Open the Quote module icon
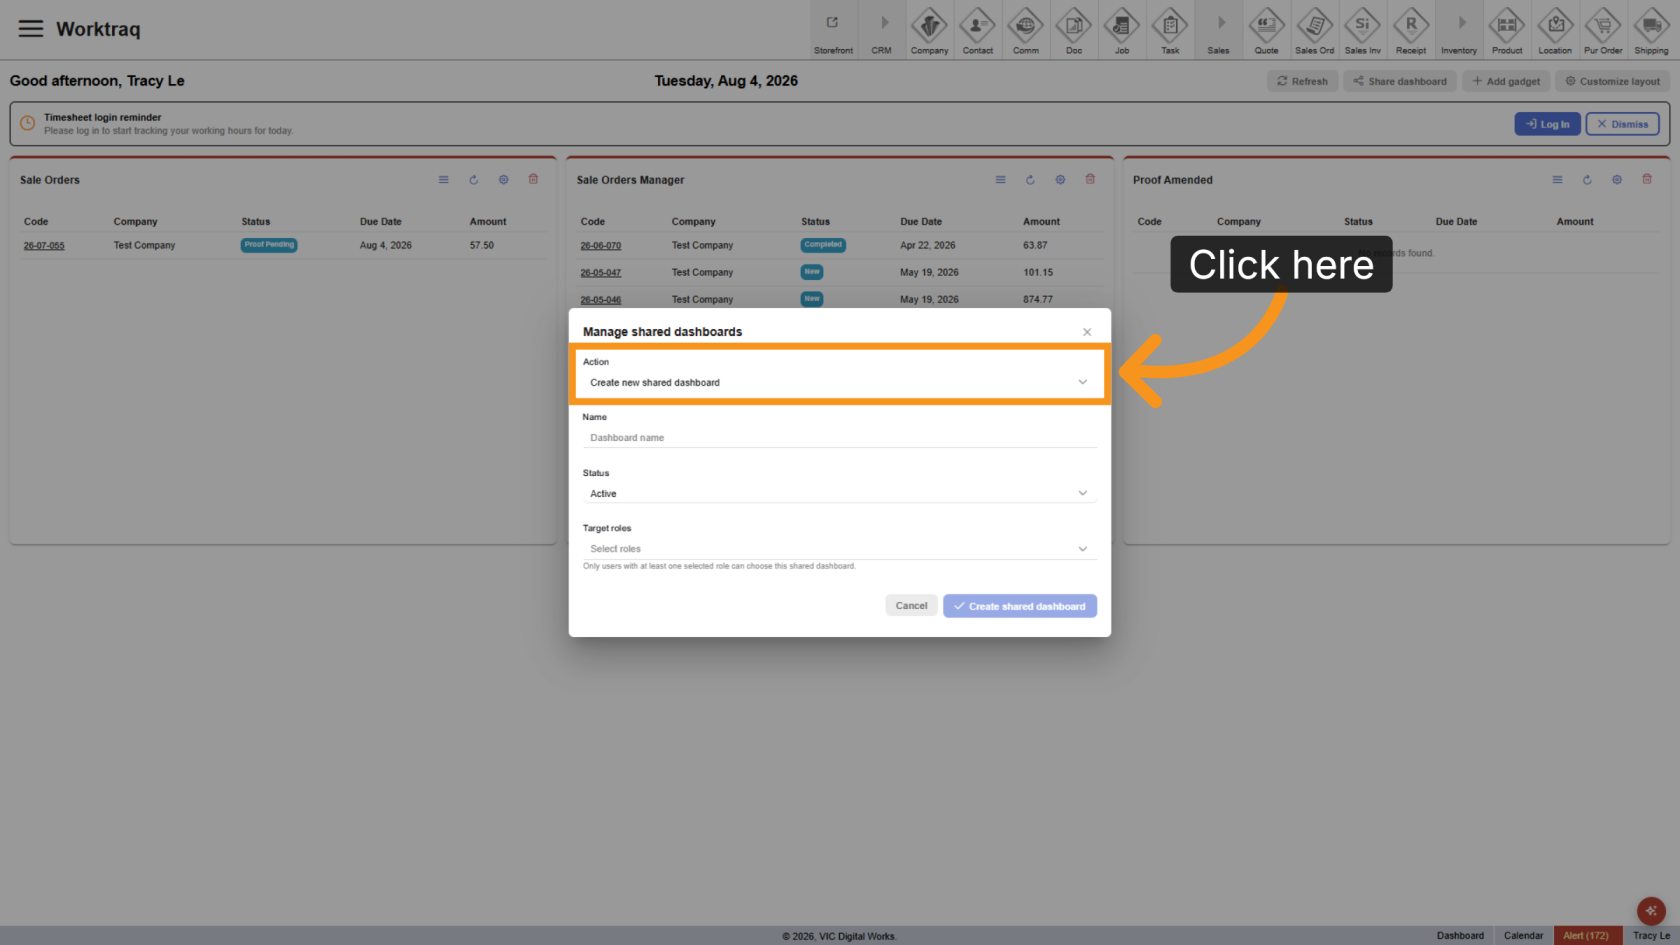Viewport: 1680px width, 945px height. (1266, 30)
